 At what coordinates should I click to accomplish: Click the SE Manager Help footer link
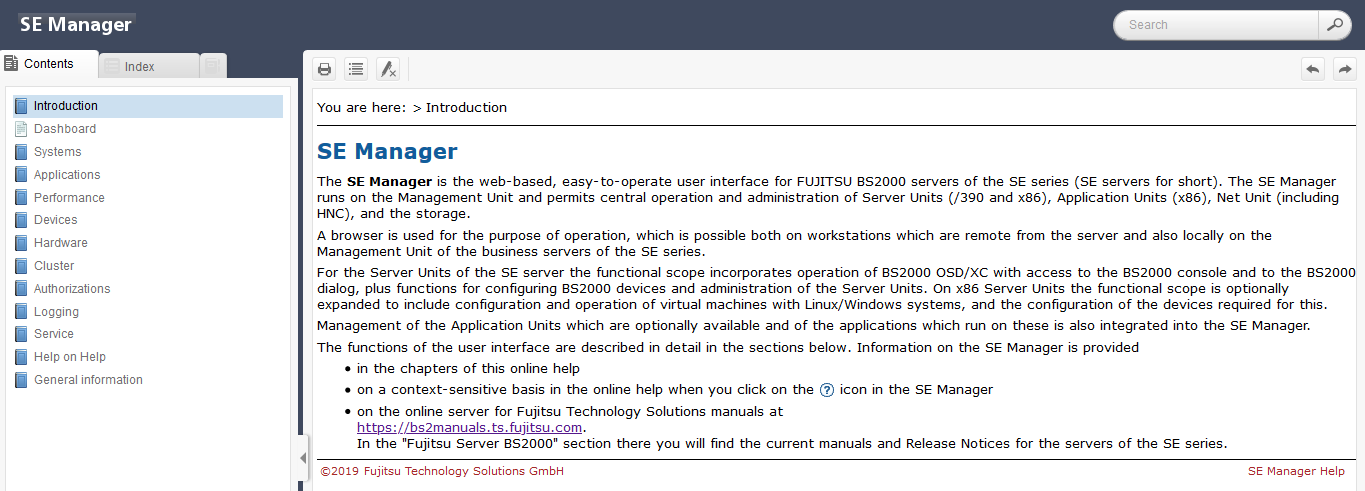1296,471
